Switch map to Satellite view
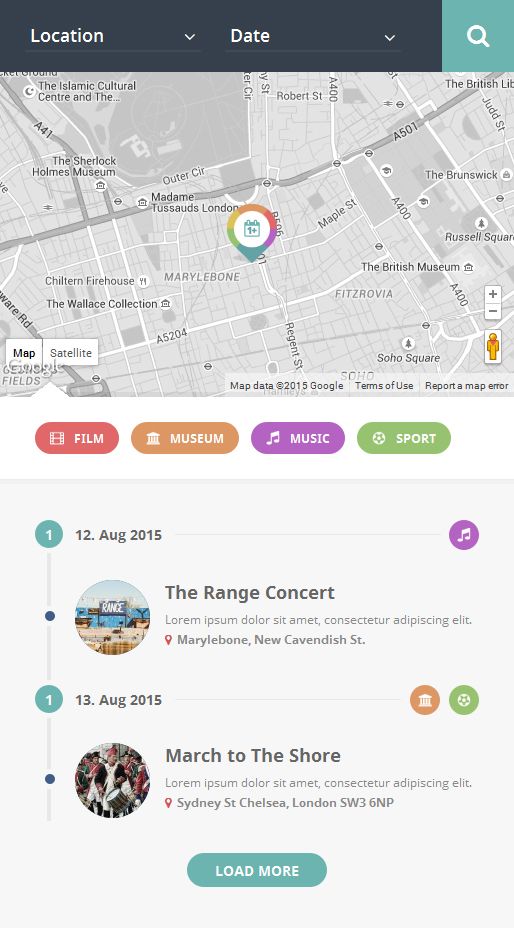The height and width of the screenshot is (928, 514). pyautogui.click(x=70, y=353)
